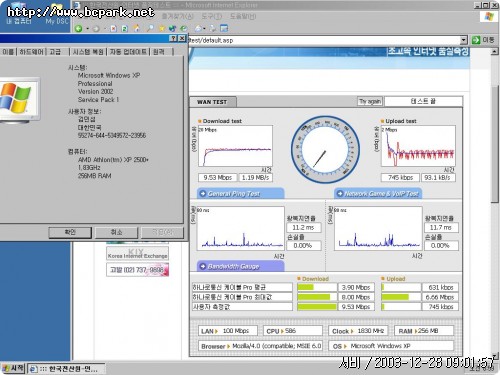This screenshot has height=375, width=500.
Task: Click the 하나로통신 케이블 Pro 평균 download bar
Action: 305,287
